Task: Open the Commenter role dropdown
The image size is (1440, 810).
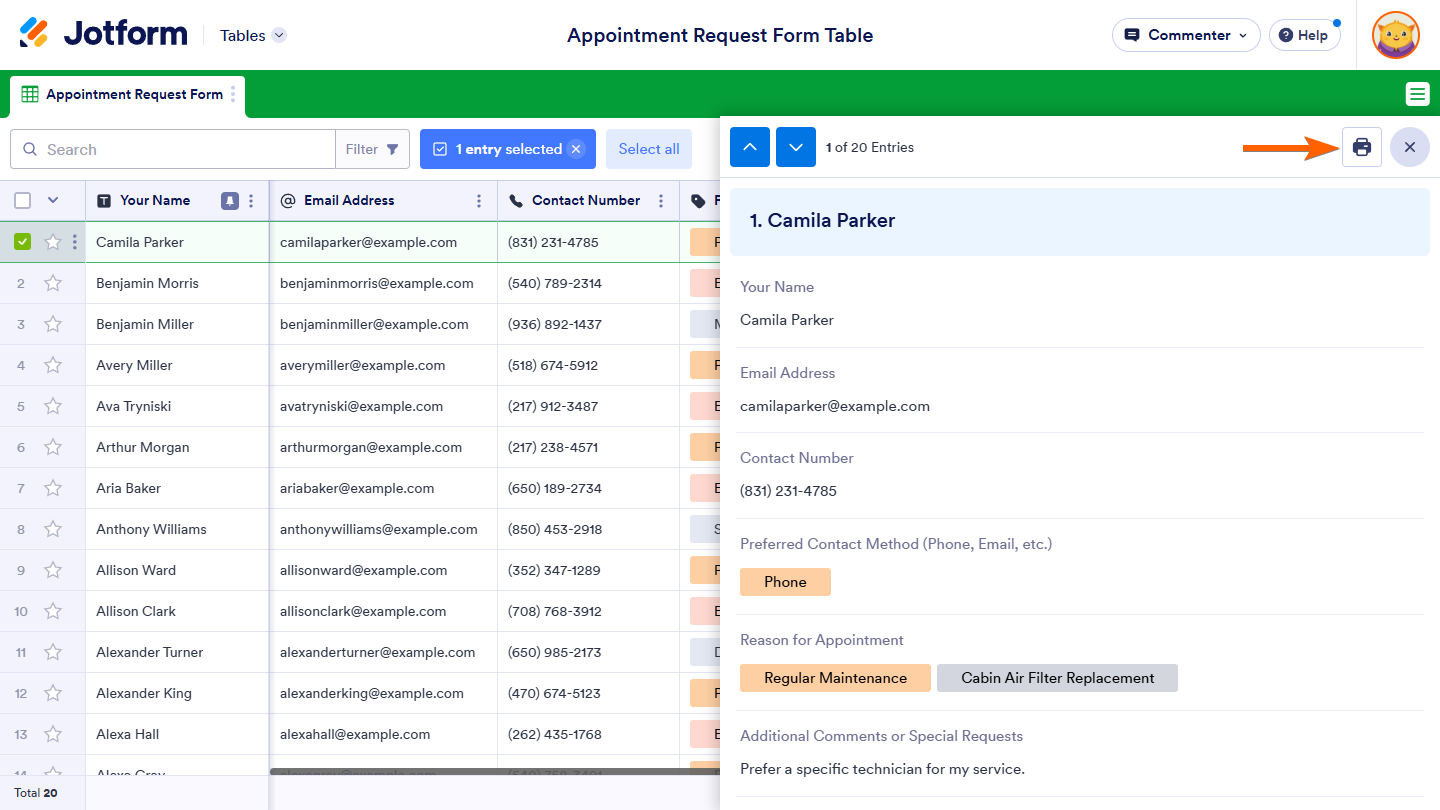Action: [1186, 35]
